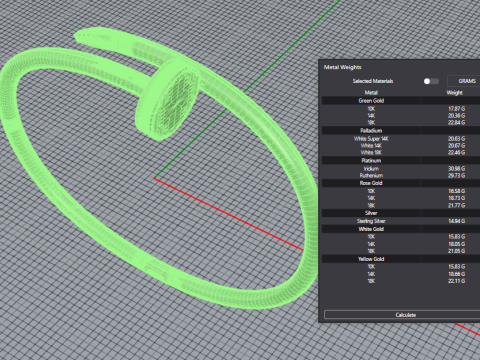Click the Weight column header
Viewport: 480px width, 360px height.
pyautogui.click(x=454, y=92)
